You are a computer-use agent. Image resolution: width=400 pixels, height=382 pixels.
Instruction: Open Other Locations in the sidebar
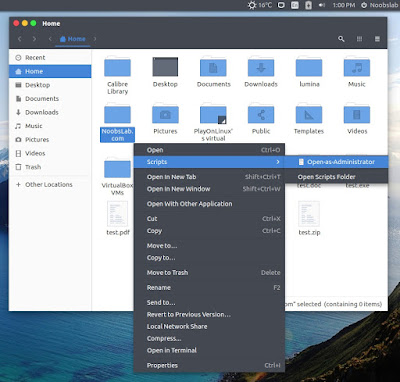coord(50,185)
